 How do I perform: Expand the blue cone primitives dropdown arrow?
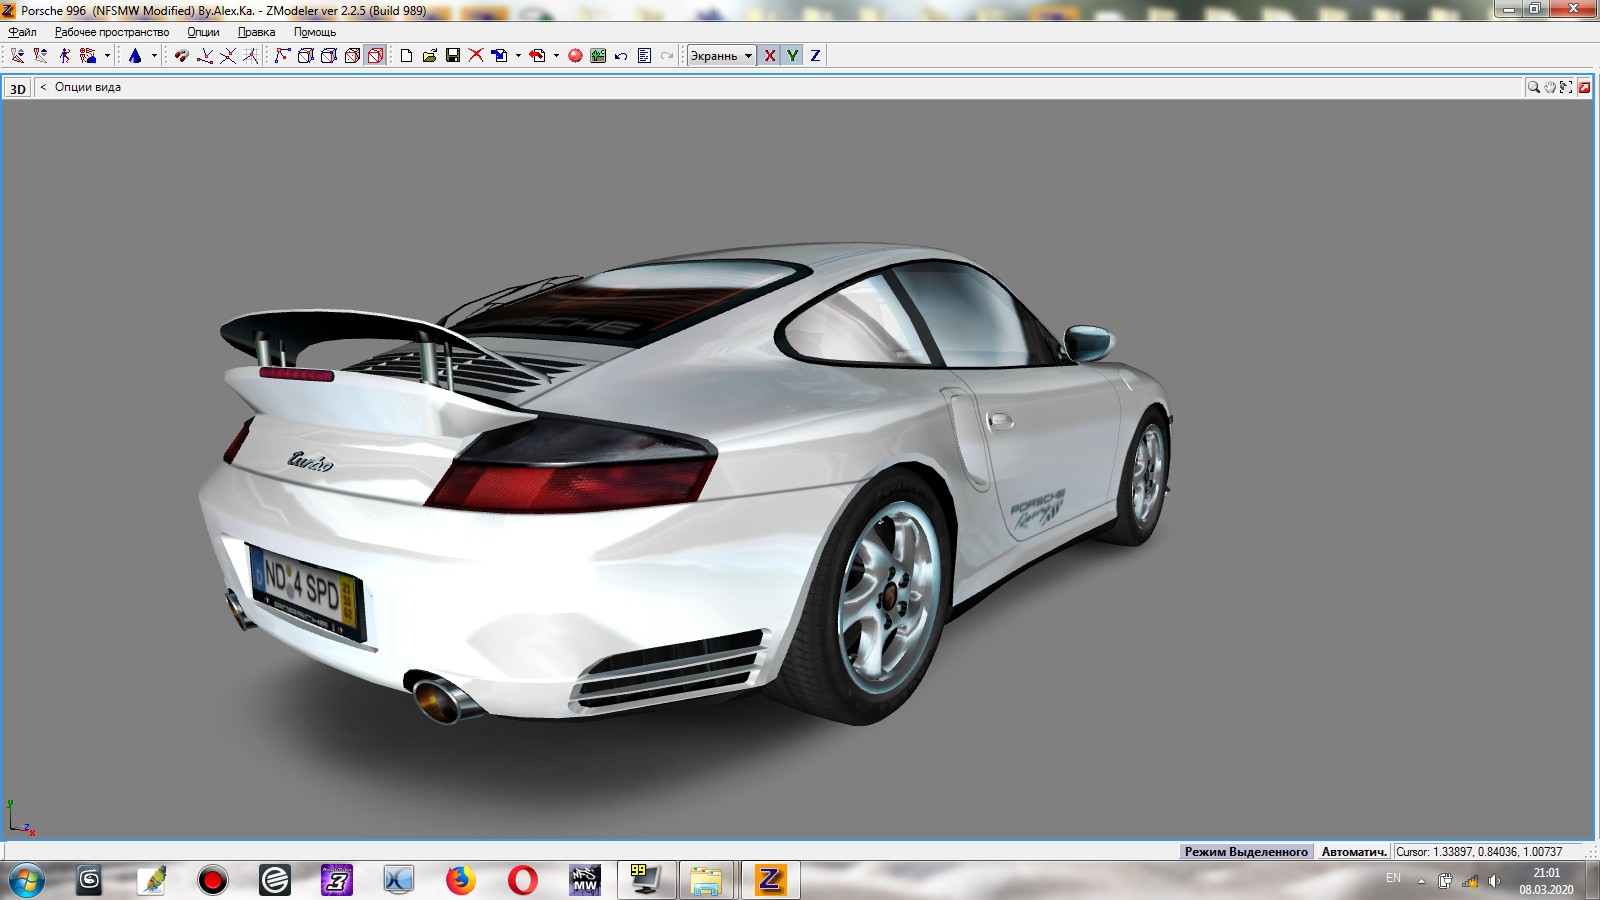[x=154, y=56]
